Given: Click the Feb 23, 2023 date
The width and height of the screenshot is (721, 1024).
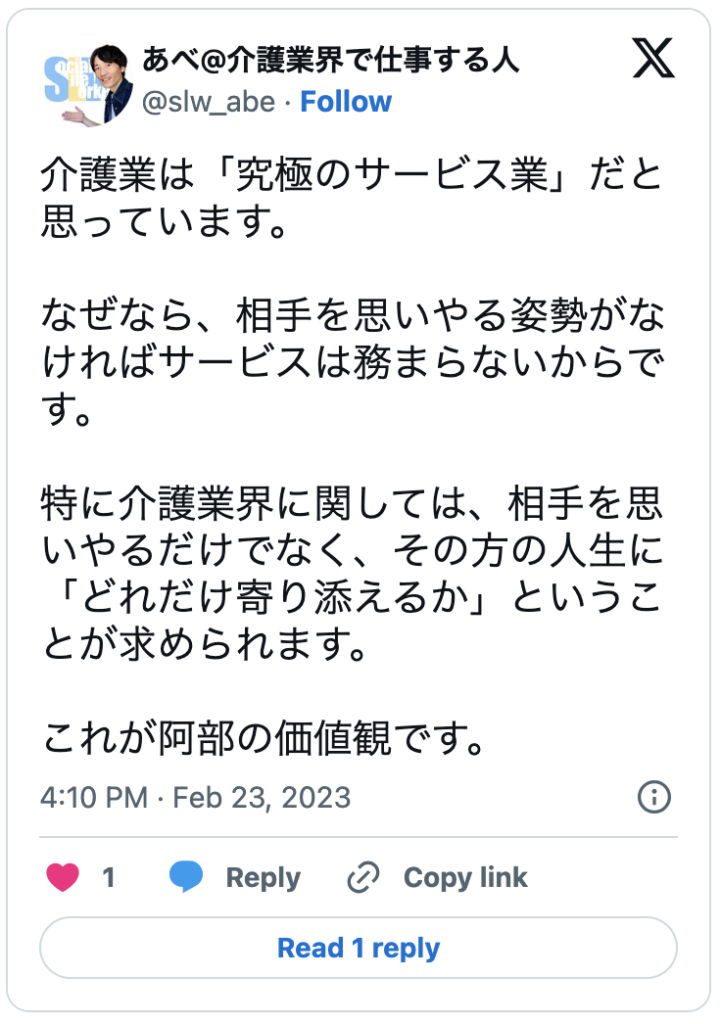Looking at the screenshot, I should pyautogui.click(x=262, y=797).
